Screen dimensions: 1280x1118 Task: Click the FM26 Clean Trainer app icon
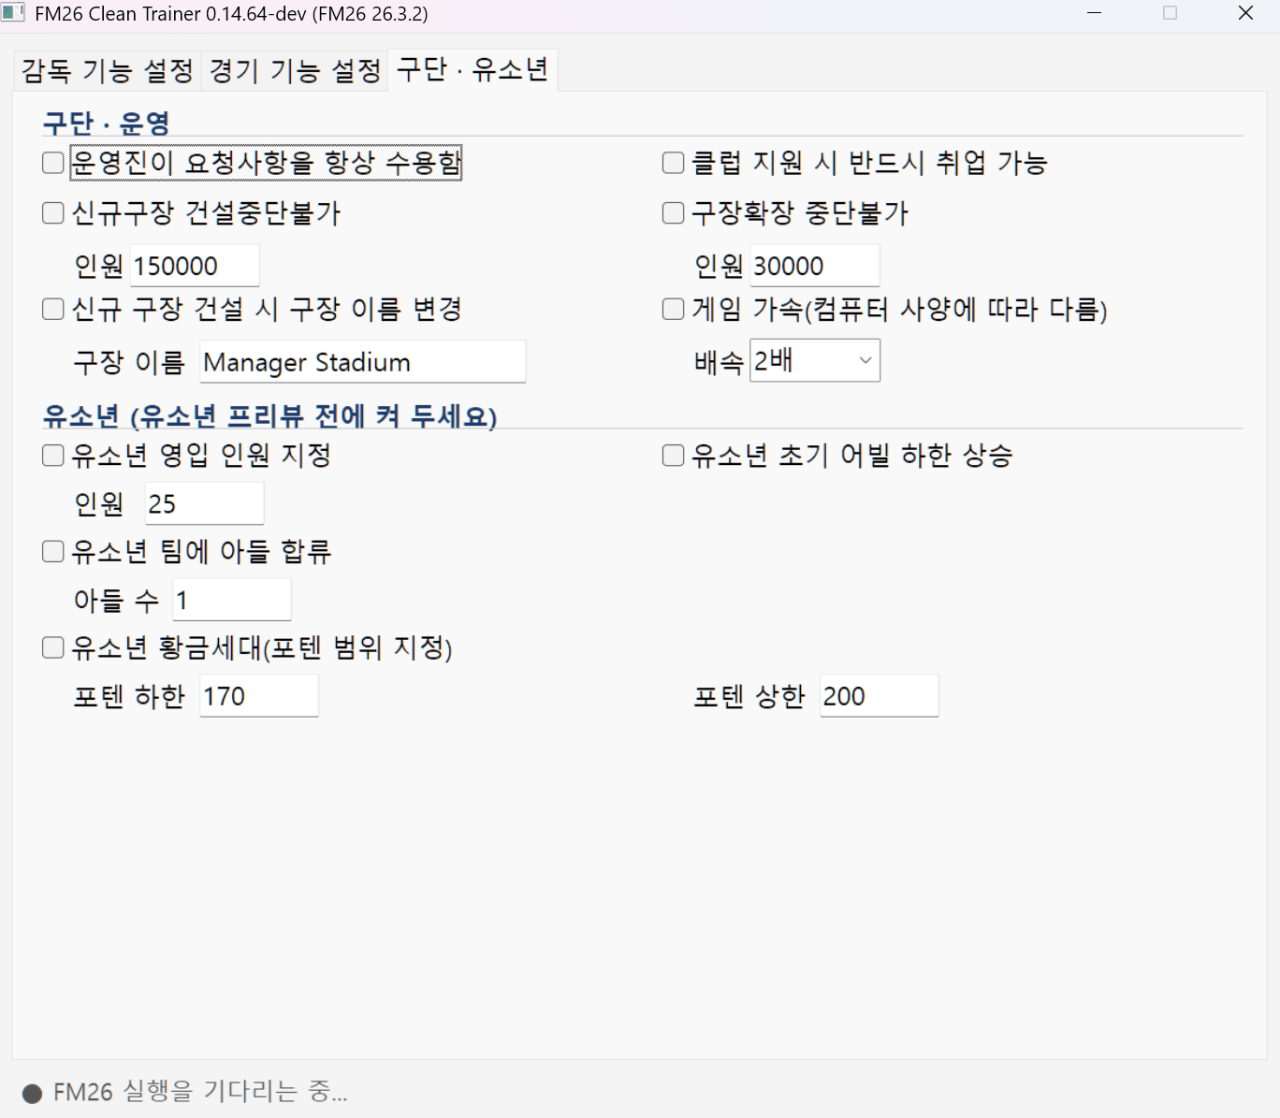tap(13, 13)
